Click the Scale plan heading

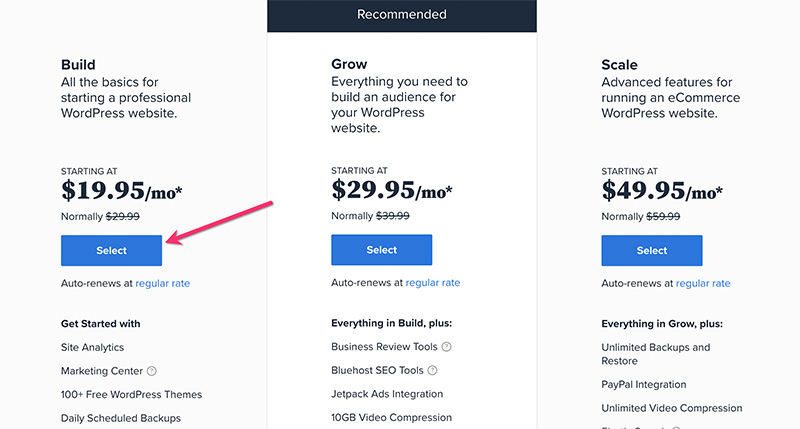click(619, 65)
